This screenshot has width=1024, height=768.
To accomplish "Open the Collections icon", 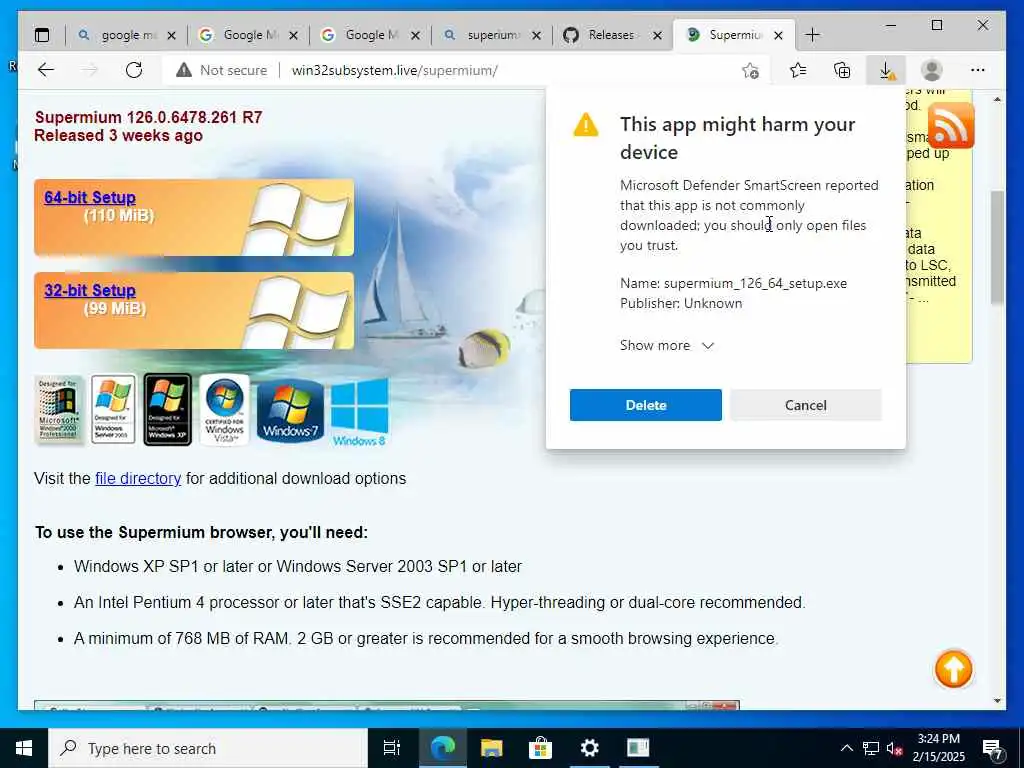I will [x=842, y=70].
